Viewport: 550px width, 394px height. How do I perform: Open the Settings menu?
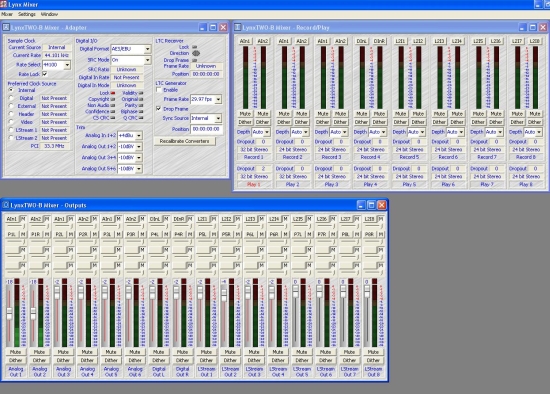(x=27, y=14)
